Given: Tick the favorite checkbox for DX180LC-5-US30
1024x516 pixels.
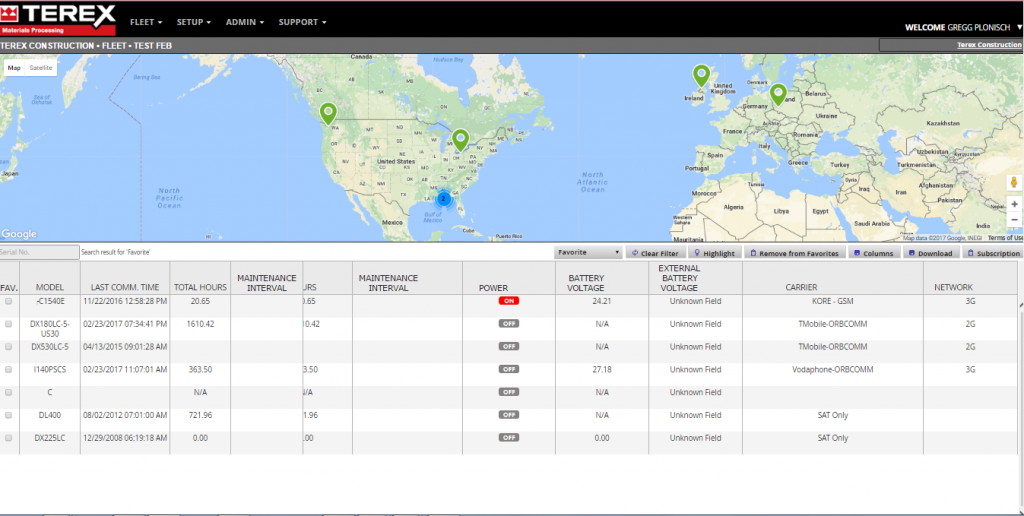Looking at the screenshot, I should click(x=8, y=324).
